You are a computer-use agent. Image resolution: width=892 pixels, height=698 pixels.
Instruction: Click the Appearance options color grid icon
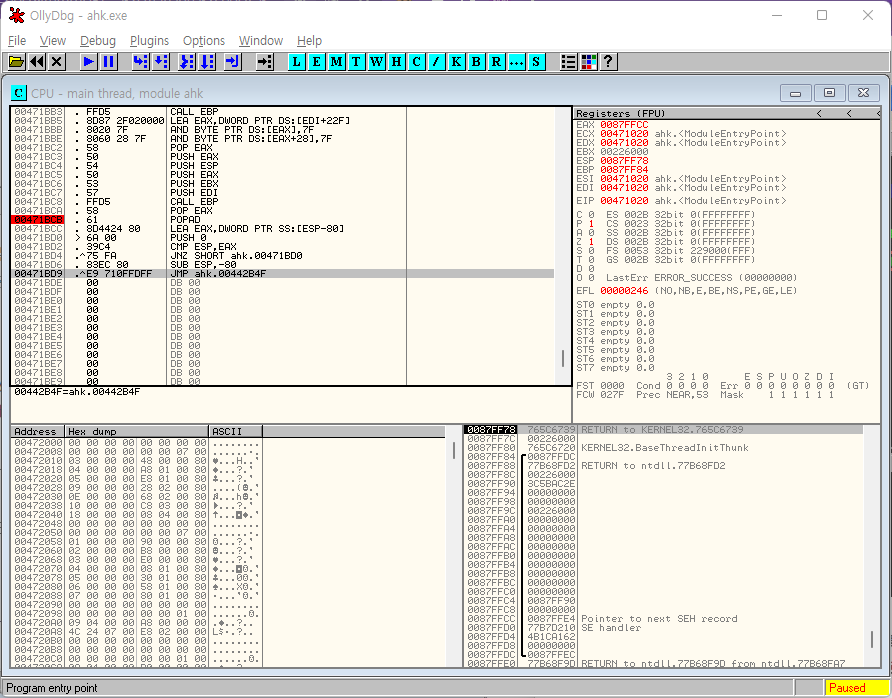[588, 61]
